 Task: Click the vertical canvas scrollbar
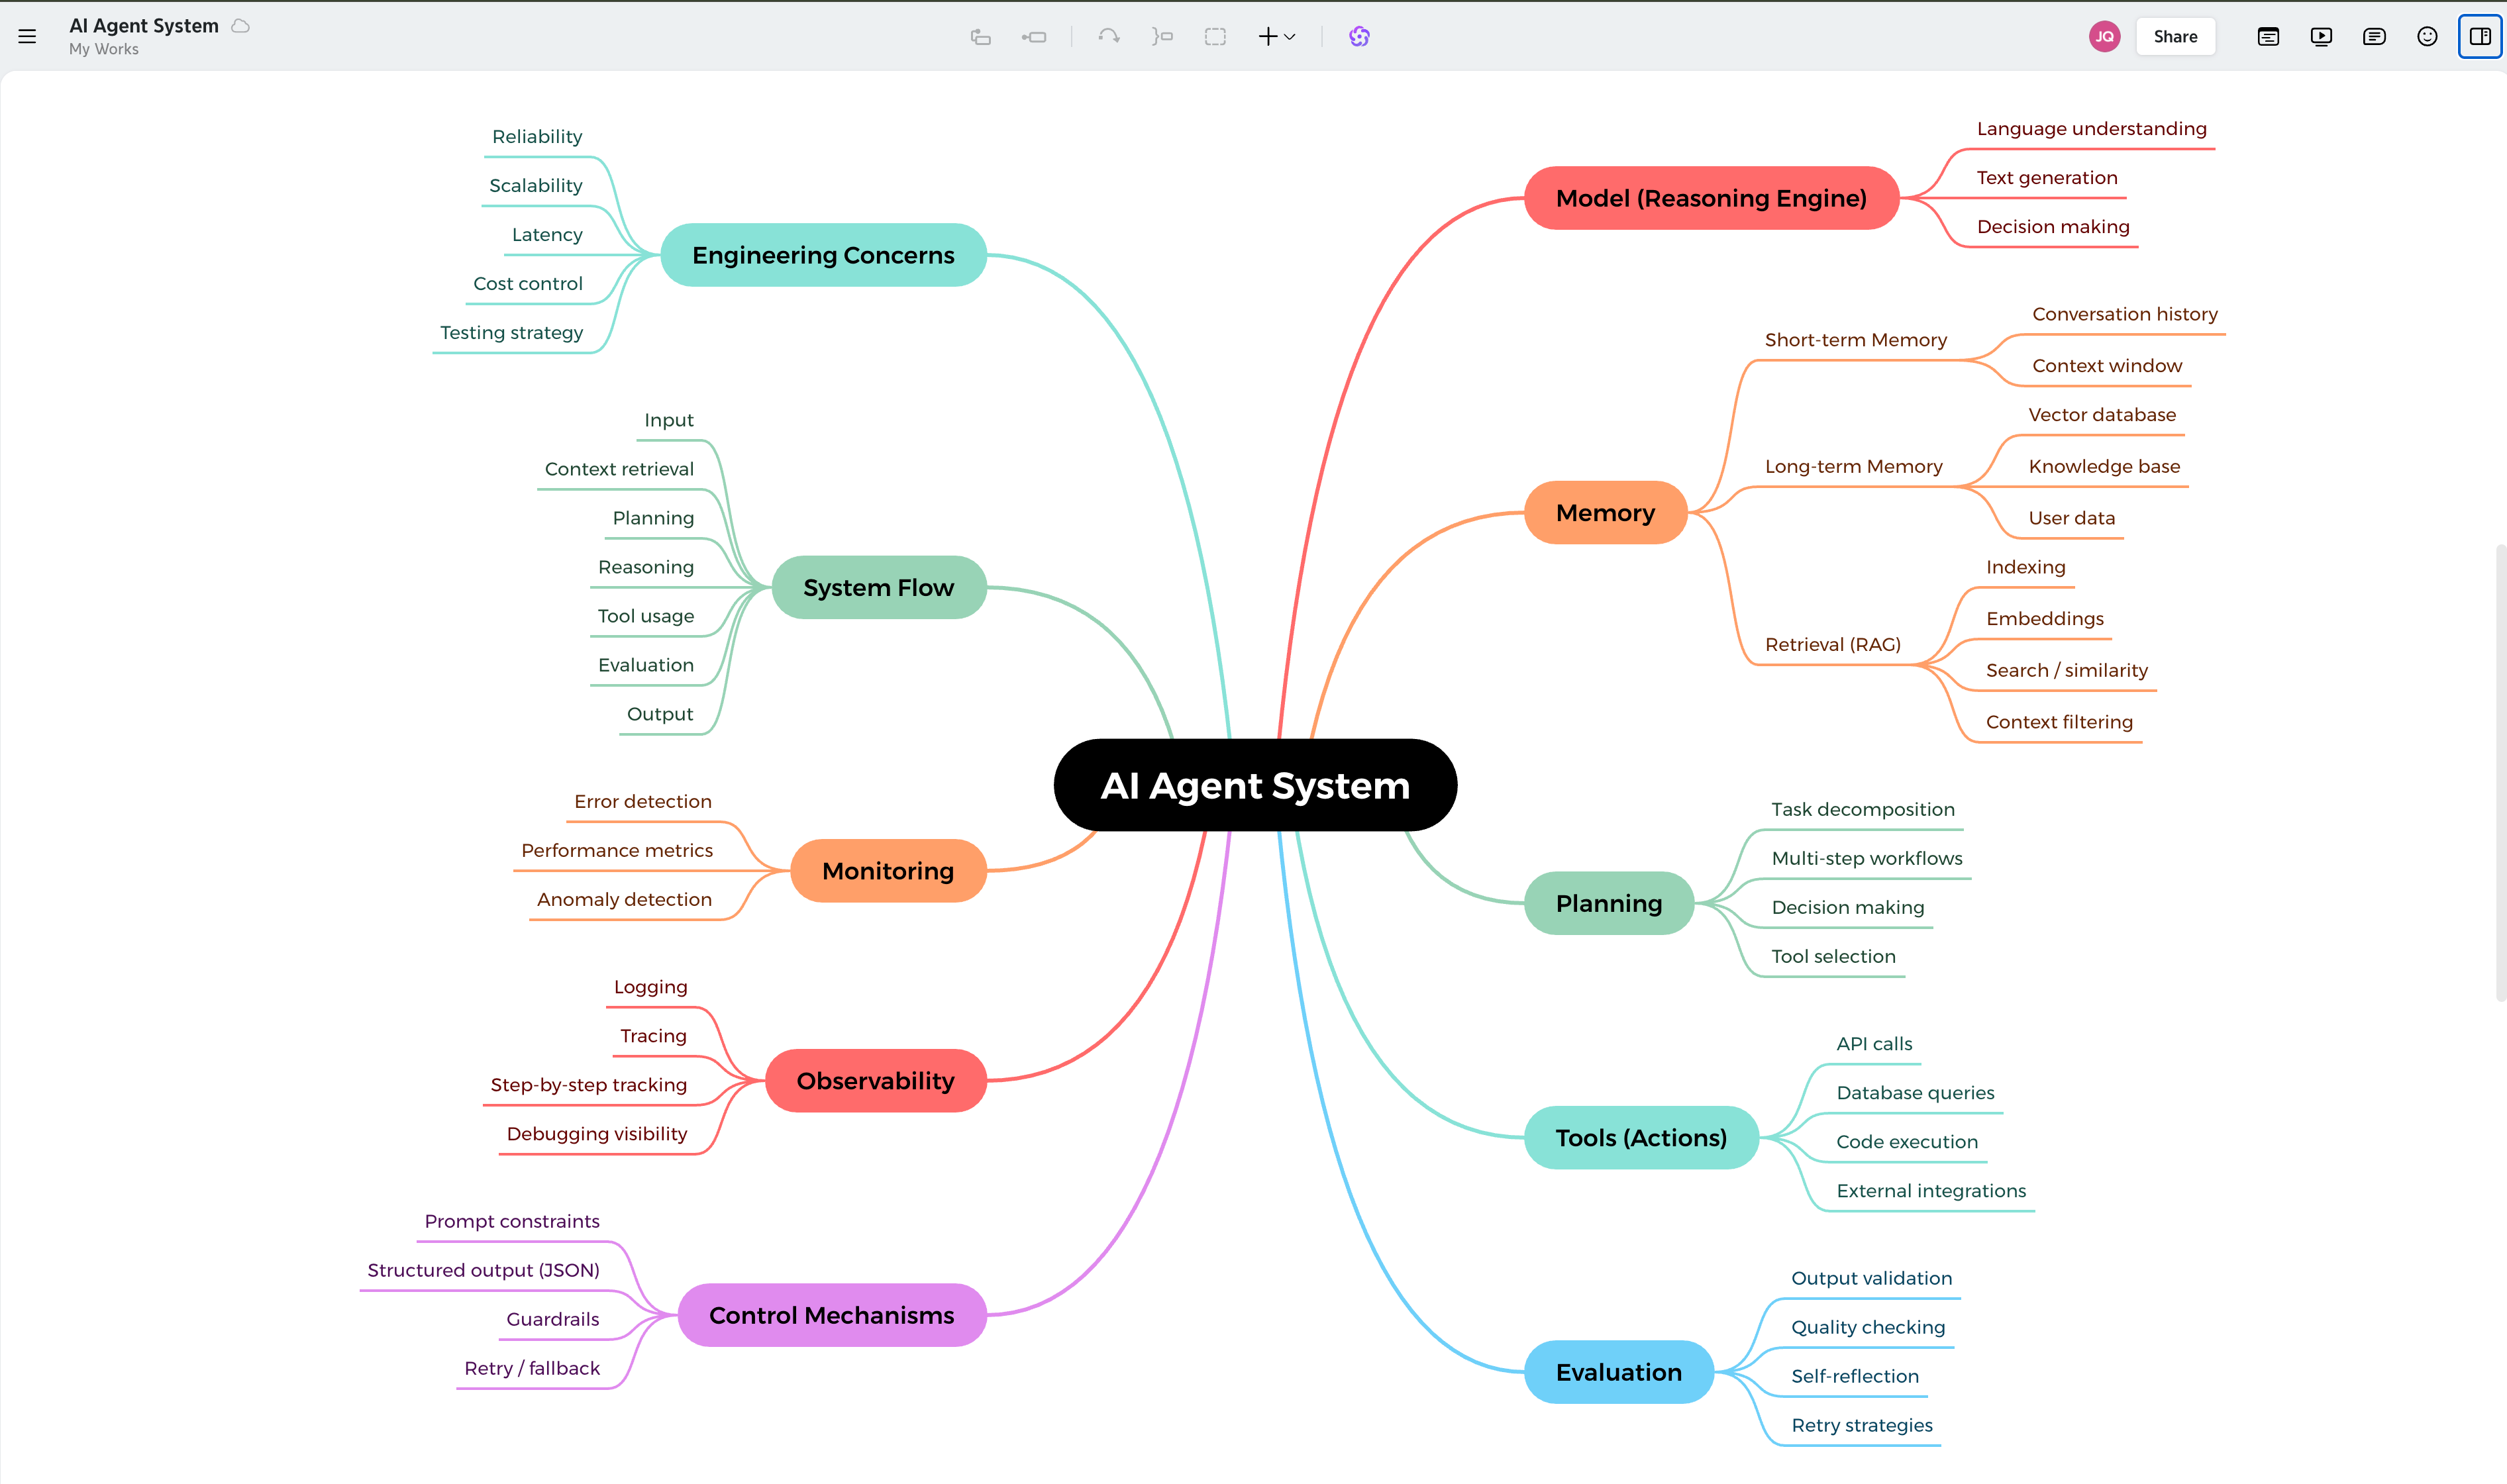pyautogui.click(x=2500, y=772)
